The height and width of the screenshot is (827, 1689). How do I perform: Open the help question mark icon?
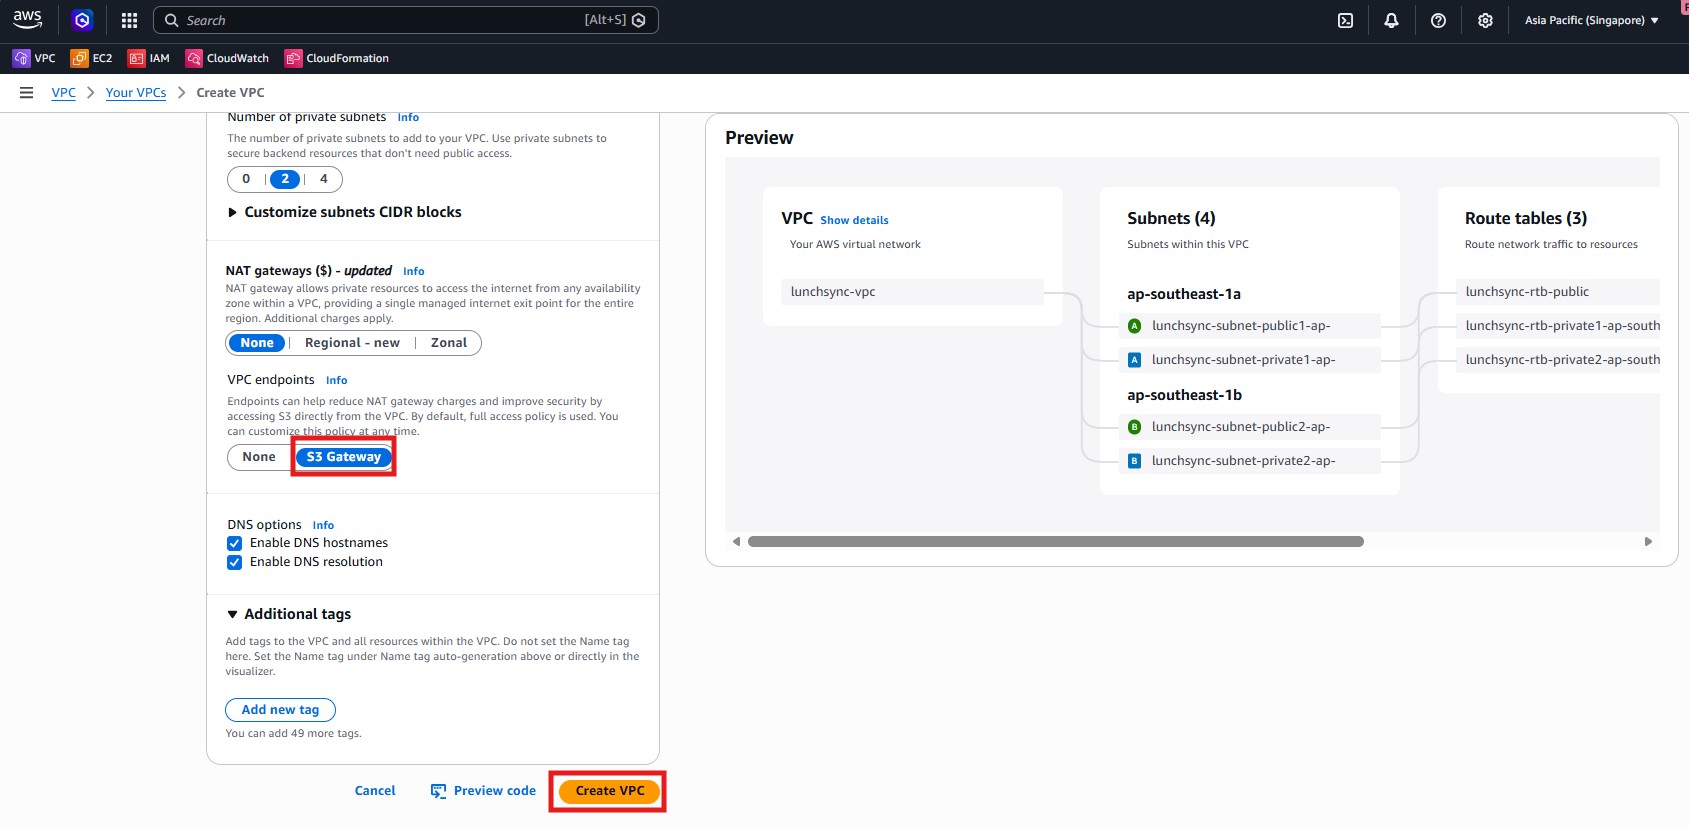pyautogui.click(x=1438, y=20)
